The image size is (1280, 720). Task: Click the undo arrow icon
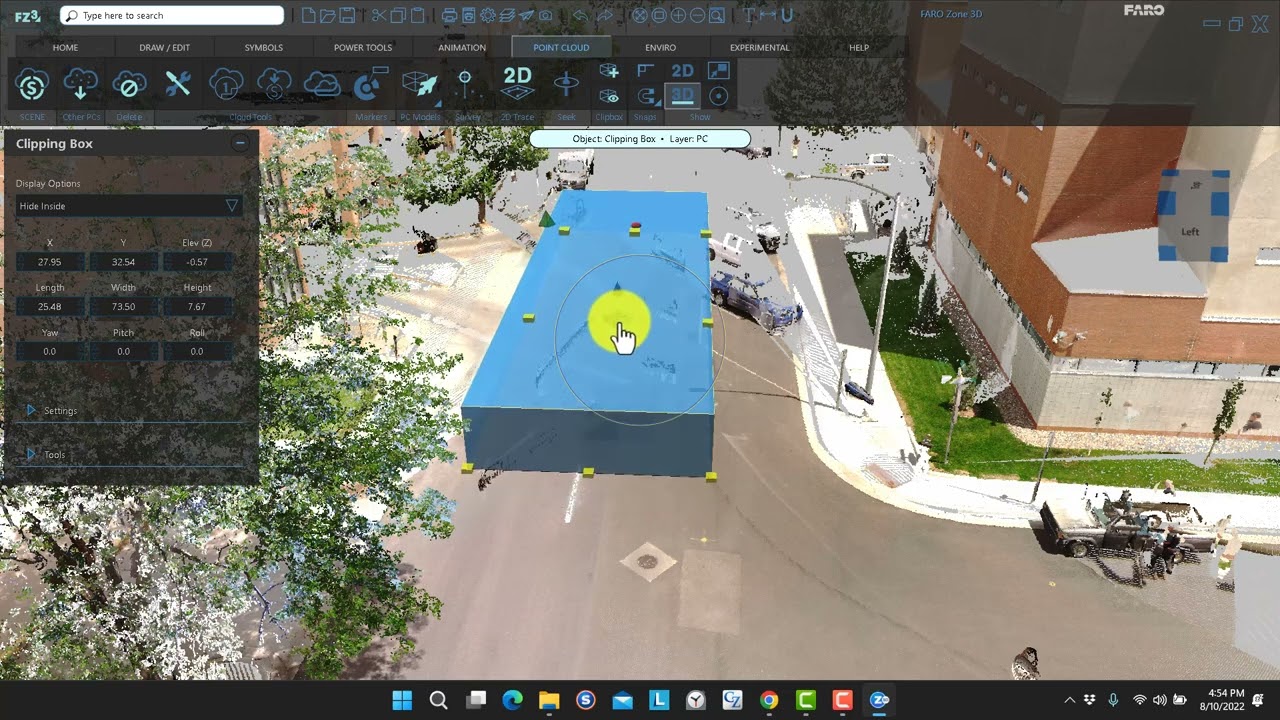coord(580,16)
